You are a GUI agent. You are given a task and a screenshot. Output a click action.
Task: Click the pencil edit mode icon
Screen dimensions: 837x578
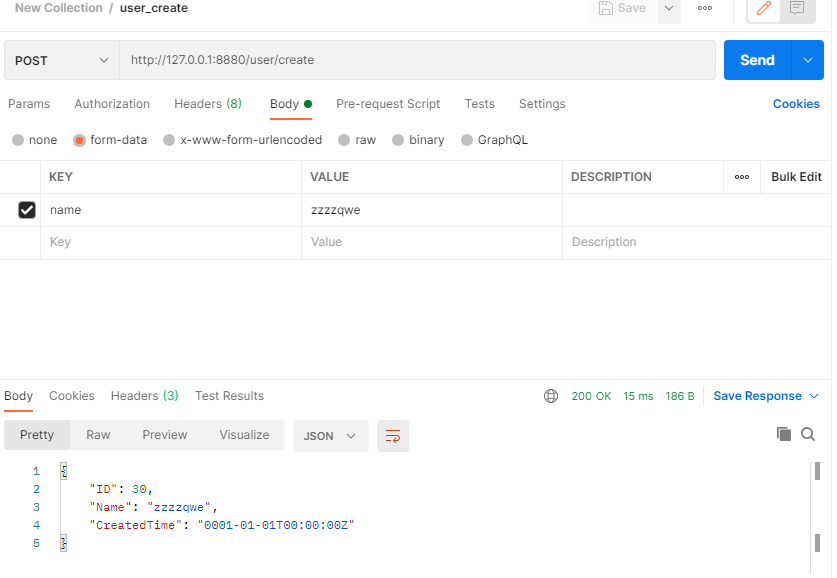tap(765, 9)
